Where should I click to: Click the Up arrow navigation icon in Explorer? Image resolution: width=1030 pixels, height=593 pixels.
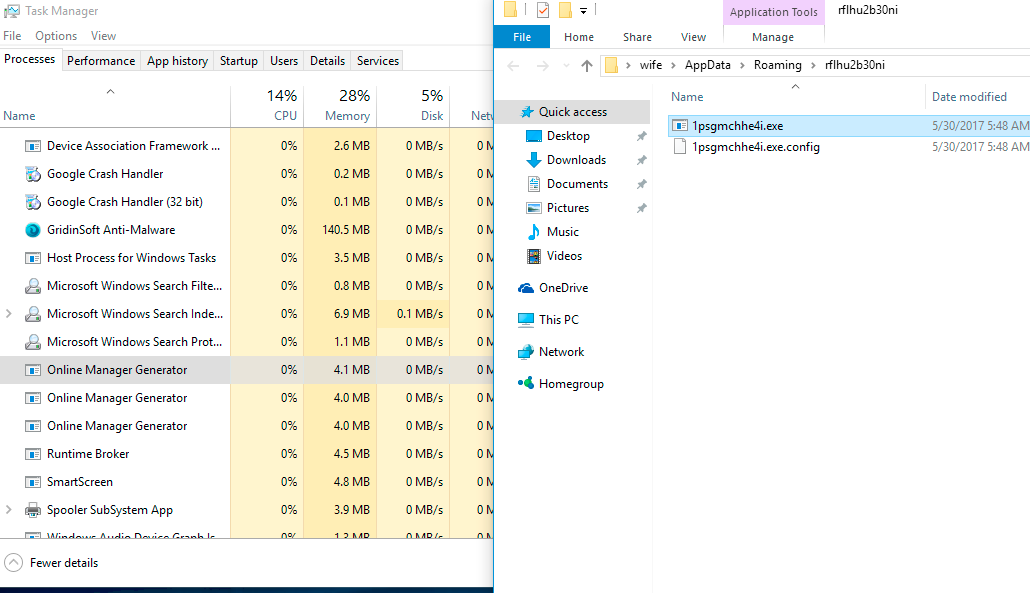(587, 66)
